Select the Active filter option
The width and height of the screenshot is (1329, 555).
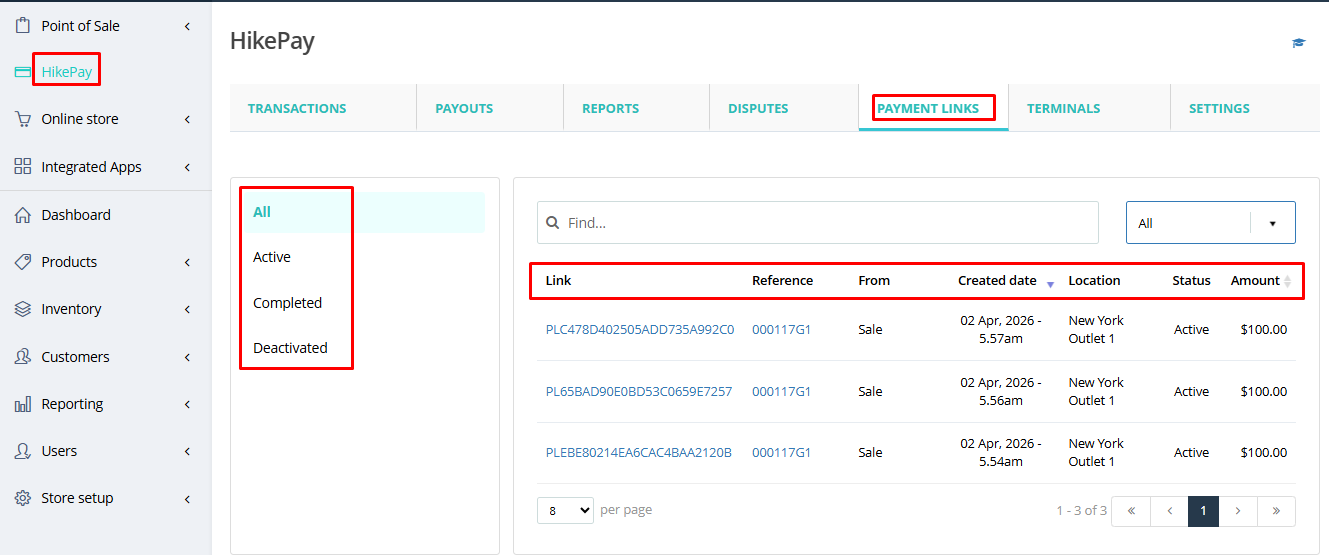click(x=272, y=257)
